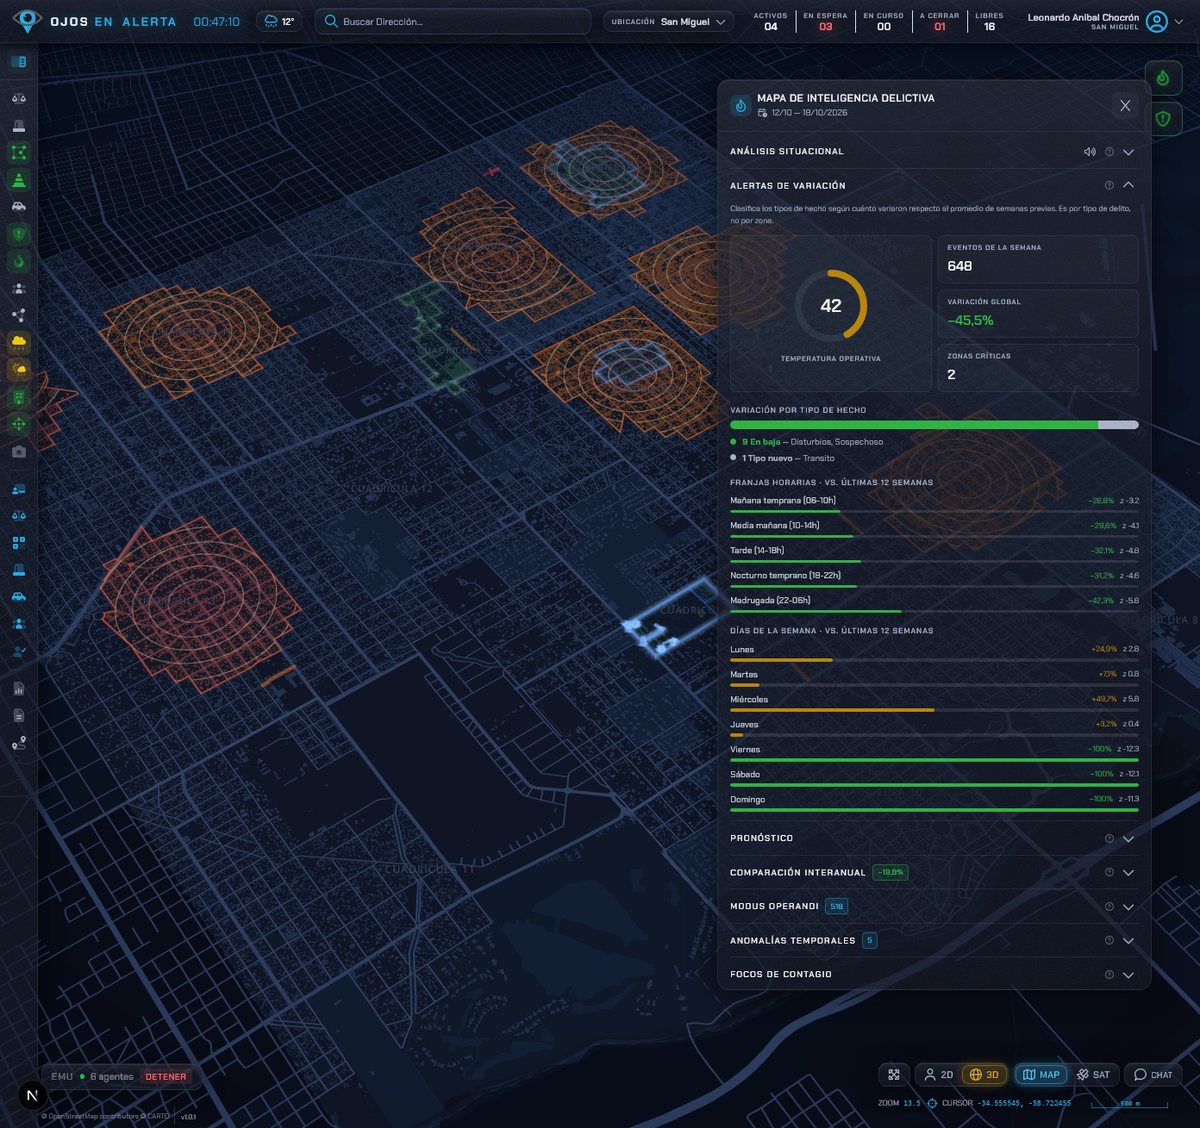Toggle the sidebar panel layout icon
This screenshot has height=1128, width=1200.
tap(19, 62)
